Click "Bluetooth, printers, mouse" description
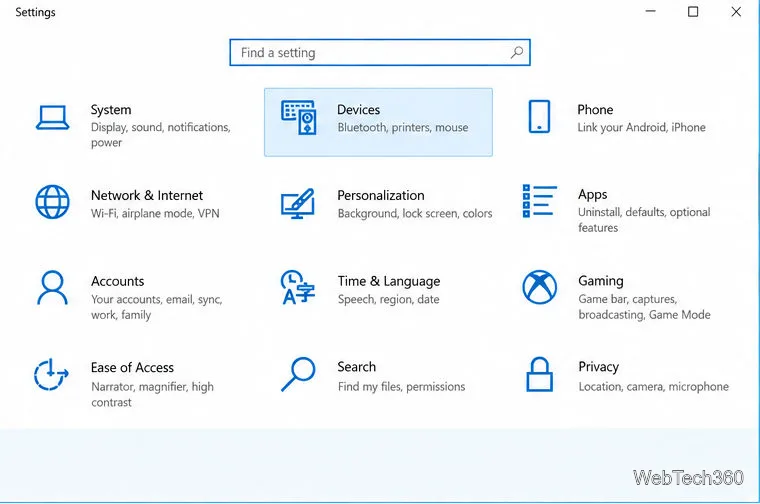This screenshot has height=504, width=760. point(403,127)
